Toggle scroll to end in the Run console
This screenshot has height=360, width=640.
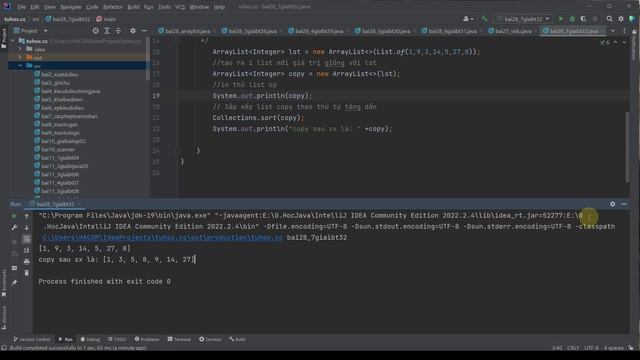[x=27, y=250]
